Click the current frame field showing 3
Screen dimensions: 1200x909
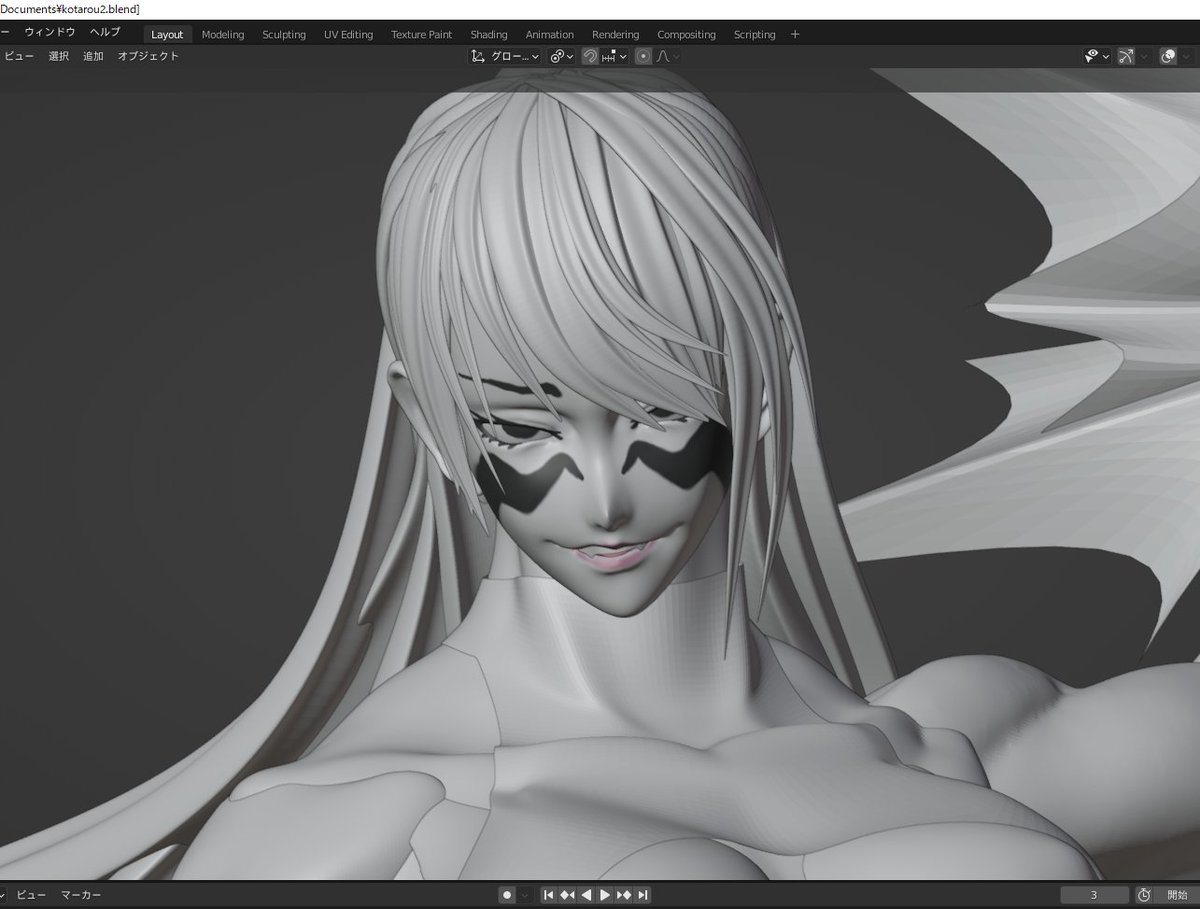[x=1094, y=895]
